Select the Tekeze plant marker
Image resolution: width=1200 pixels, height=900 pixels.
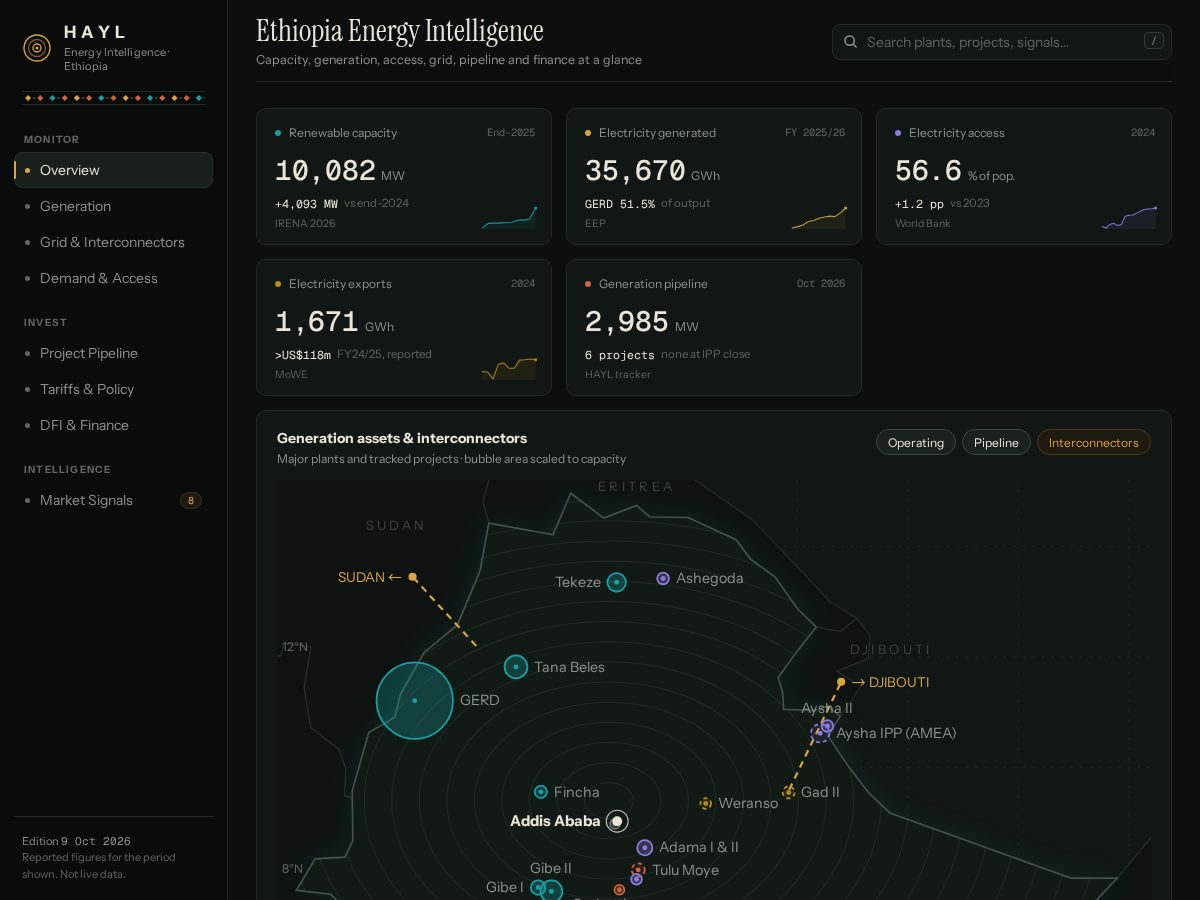pos(617,582)
